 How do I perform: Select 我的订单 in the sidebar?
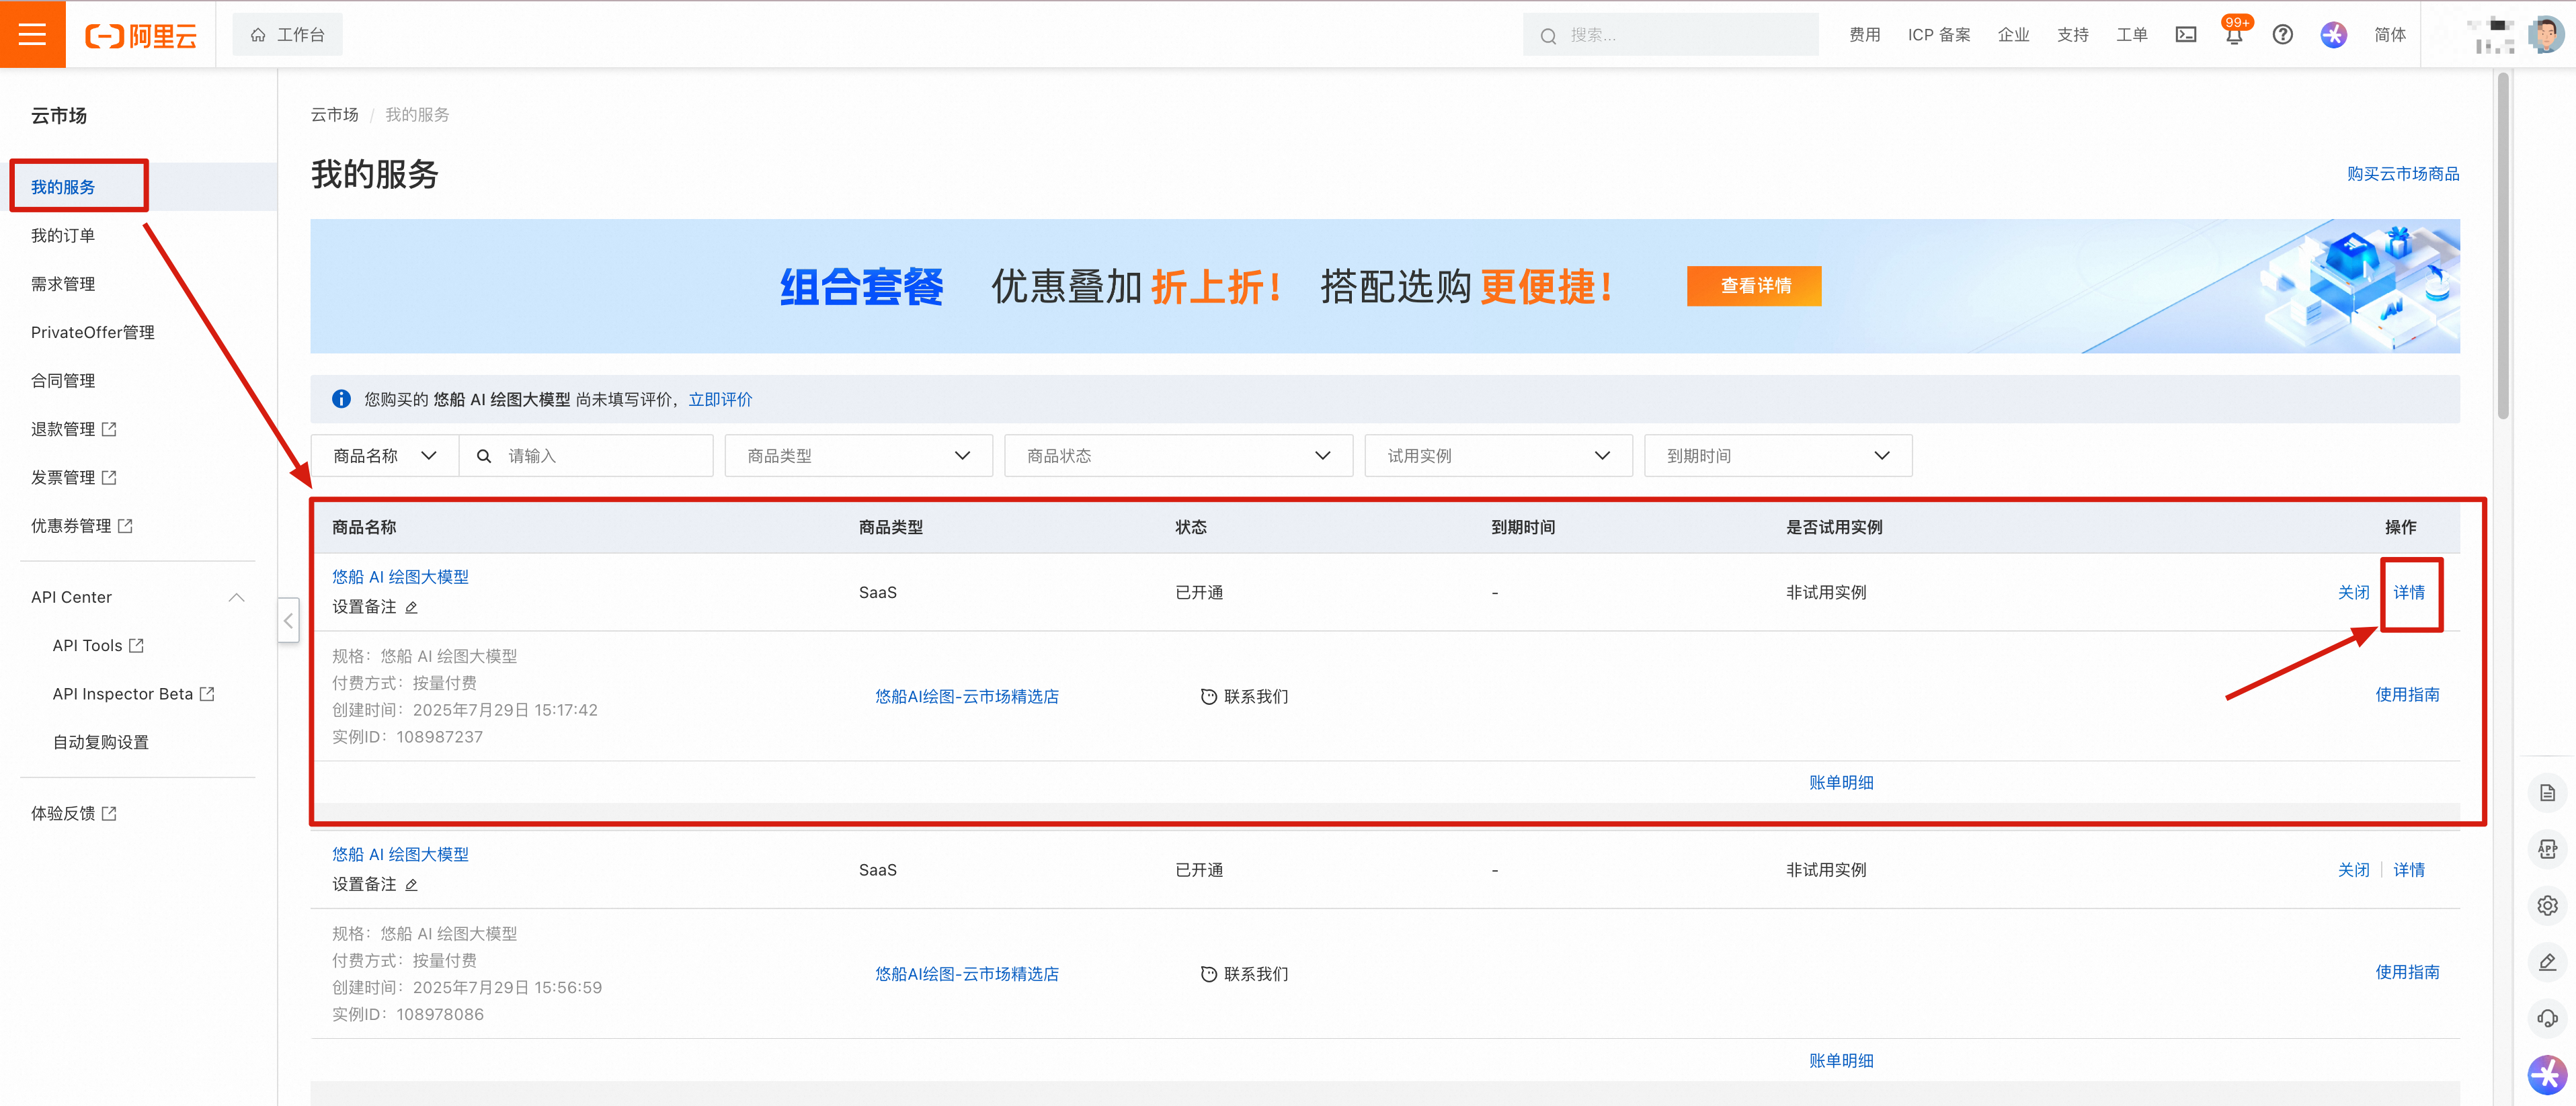click(63, 235)
